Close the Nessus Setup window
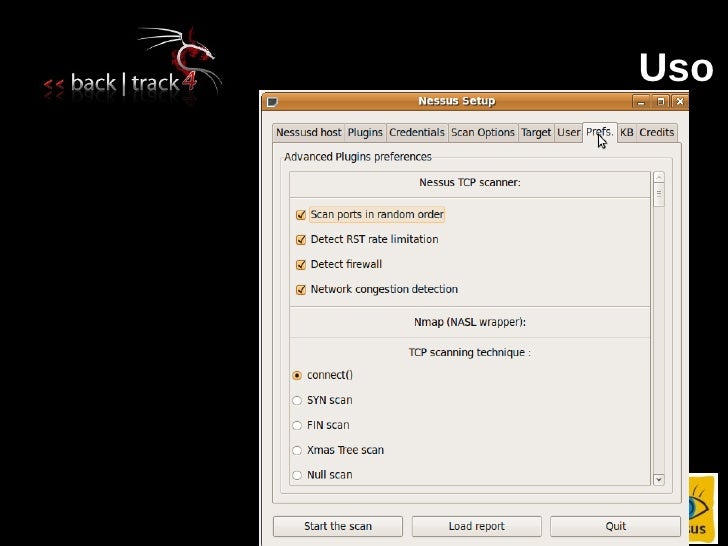The image size is (728, 546). pos(680,101)
